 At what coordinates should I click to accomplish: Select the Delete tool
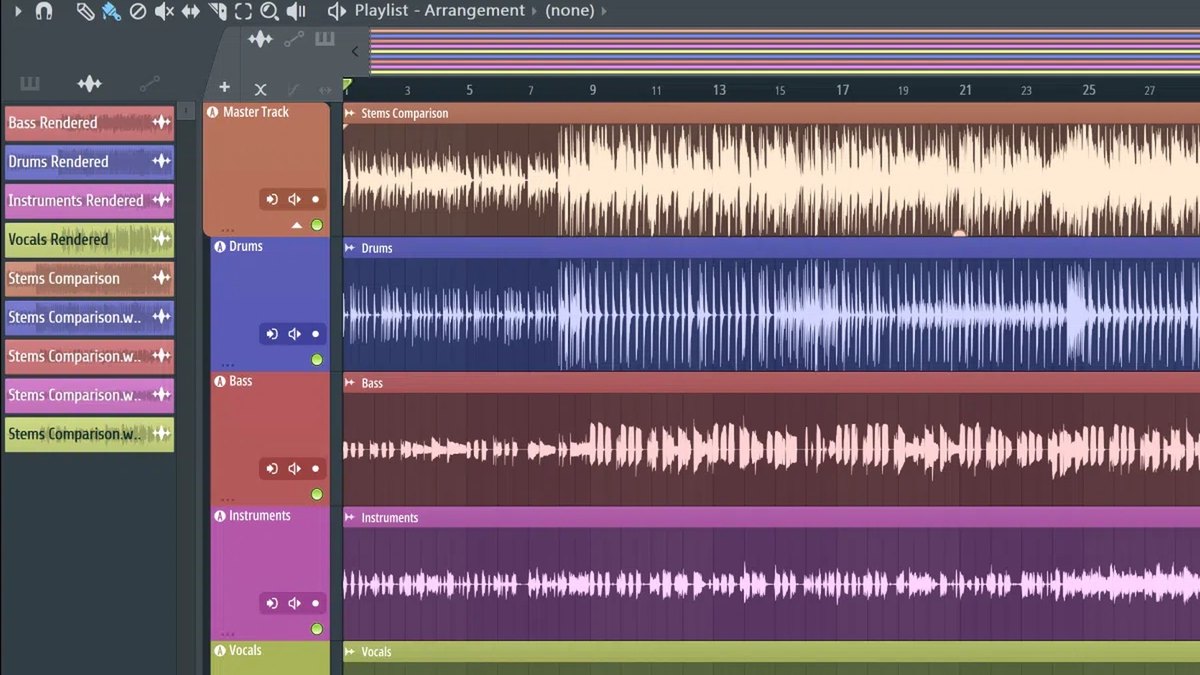pos(138,12)
